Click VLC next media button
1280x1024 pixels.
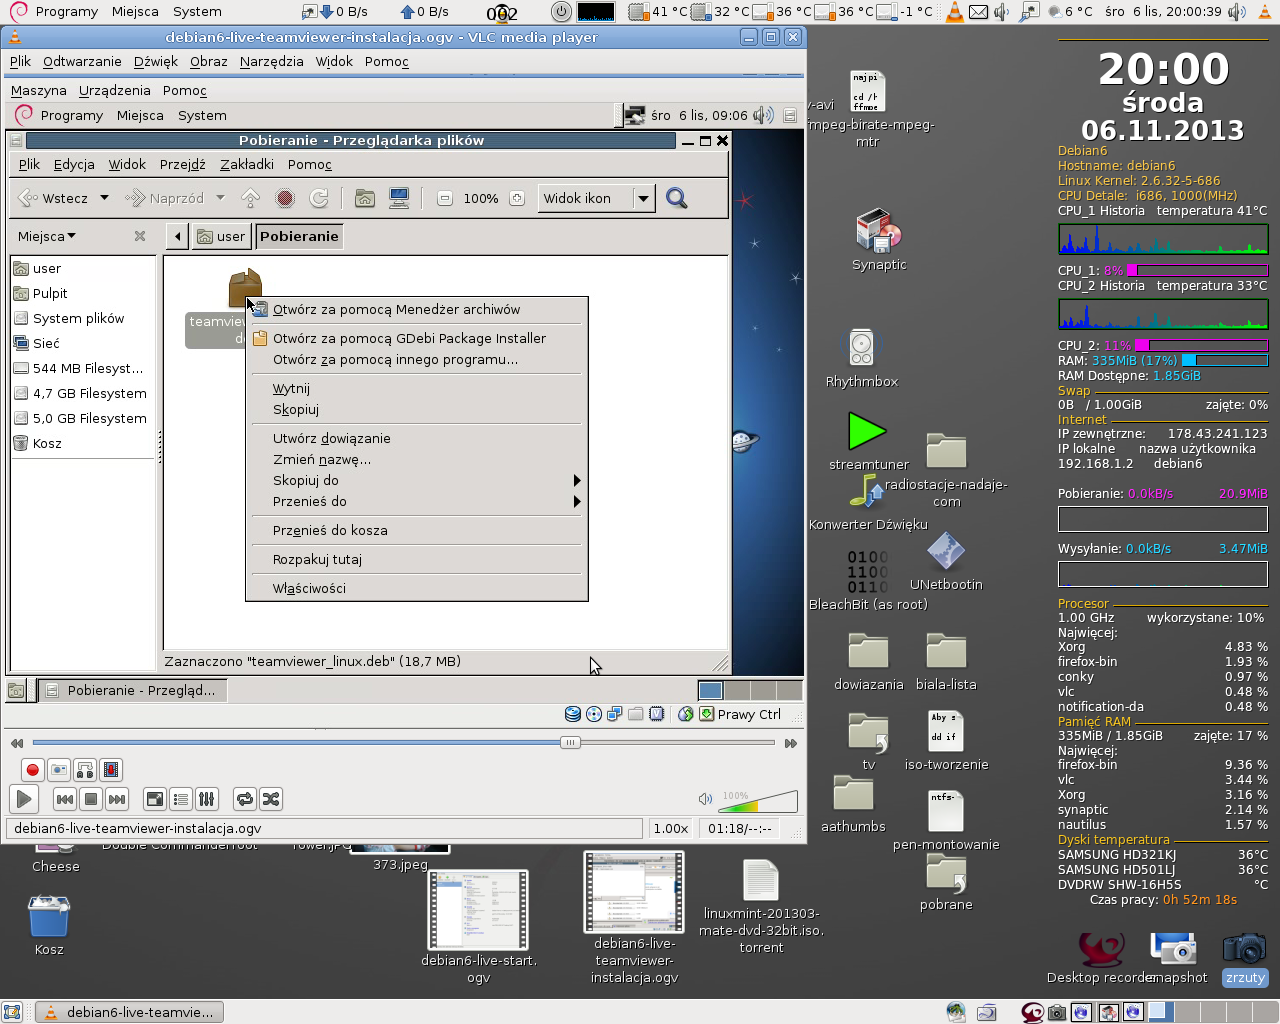(116, 799)
